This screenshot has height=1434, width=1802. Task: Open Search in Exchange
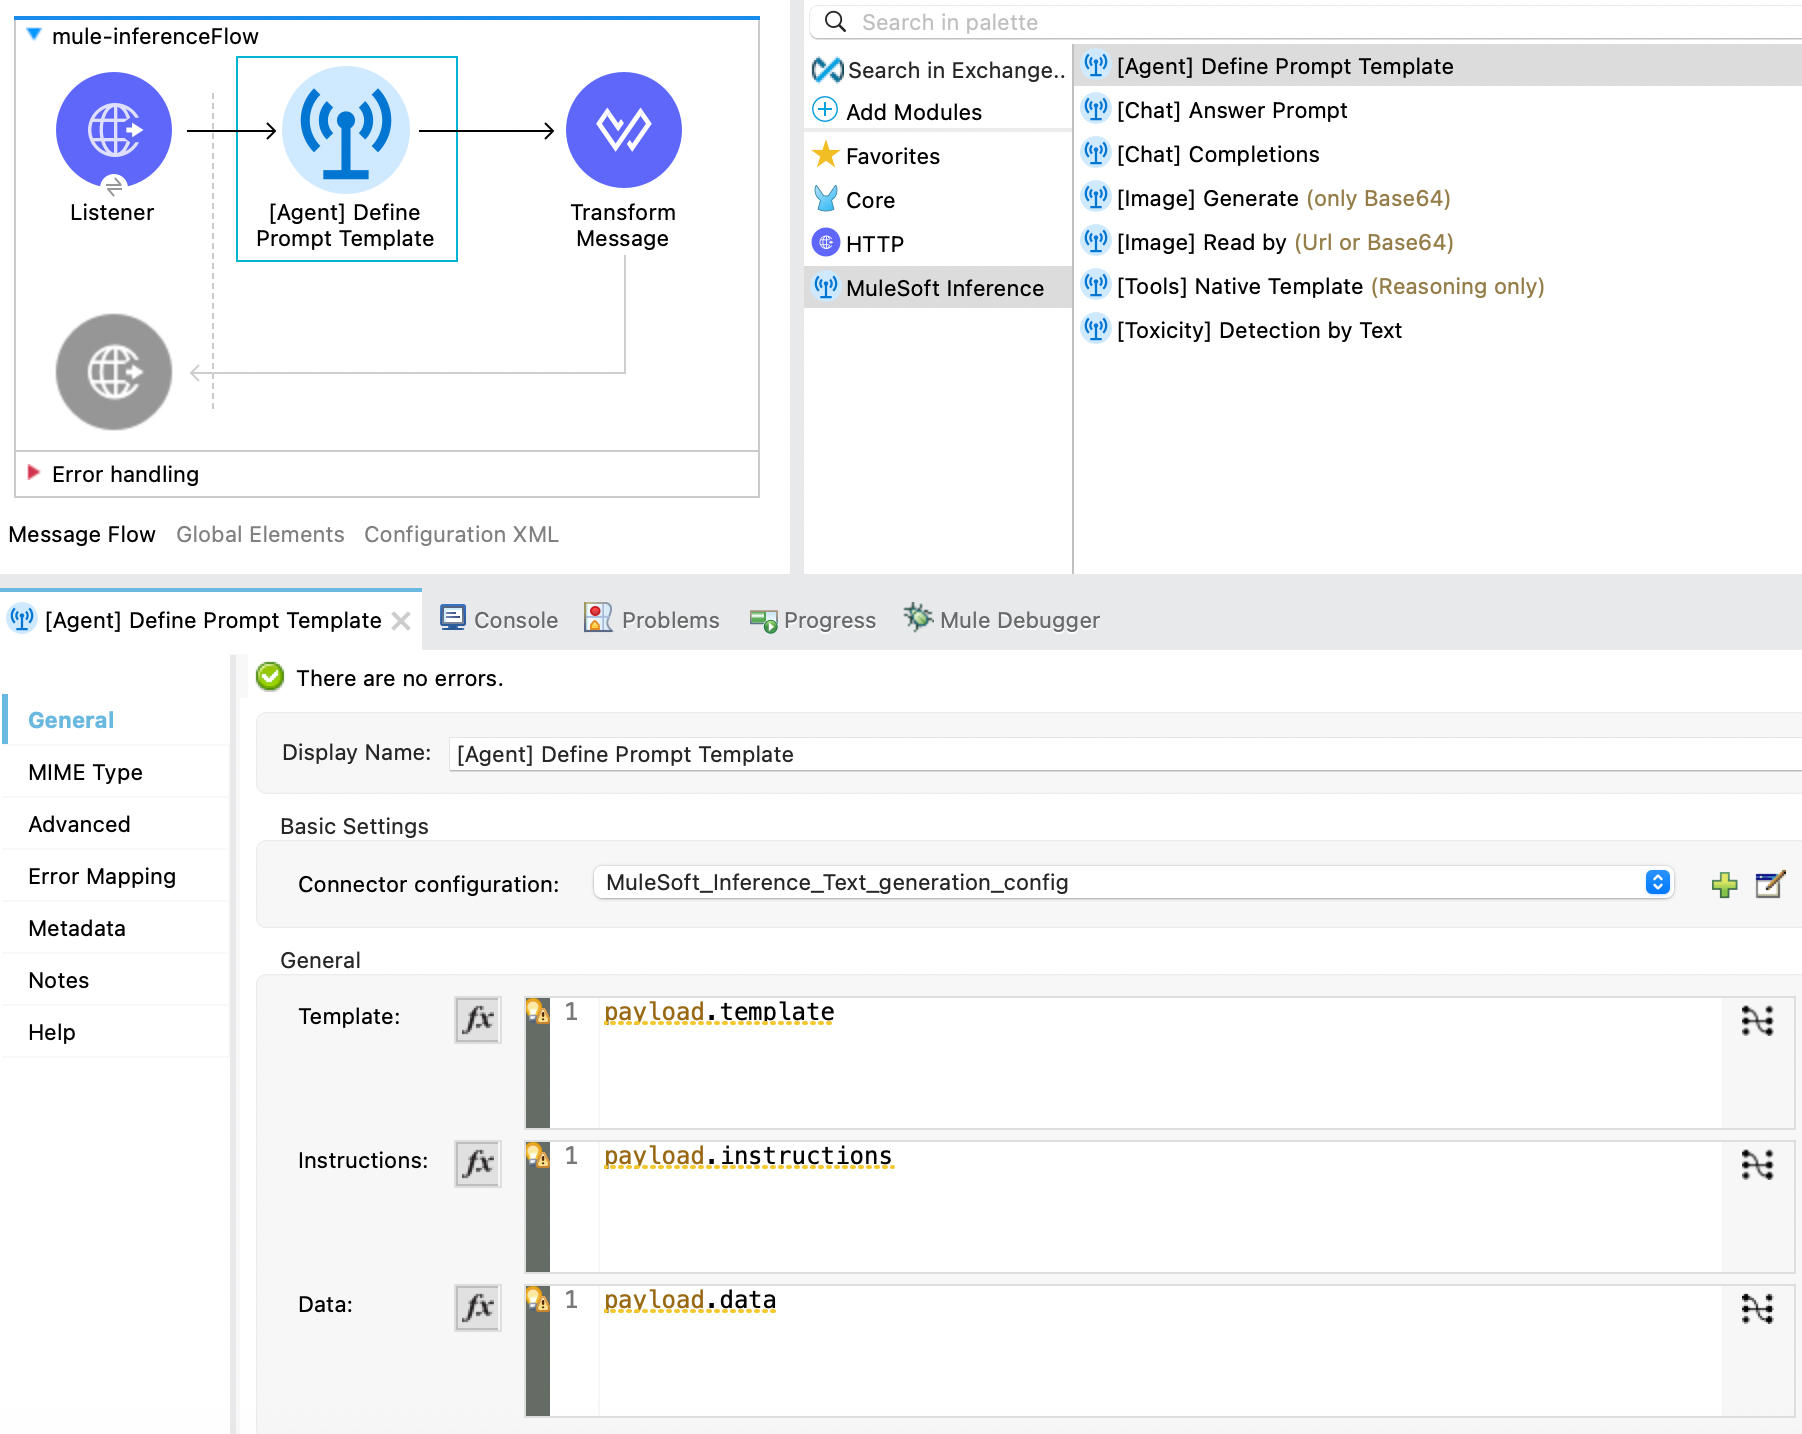coord(938,70)
